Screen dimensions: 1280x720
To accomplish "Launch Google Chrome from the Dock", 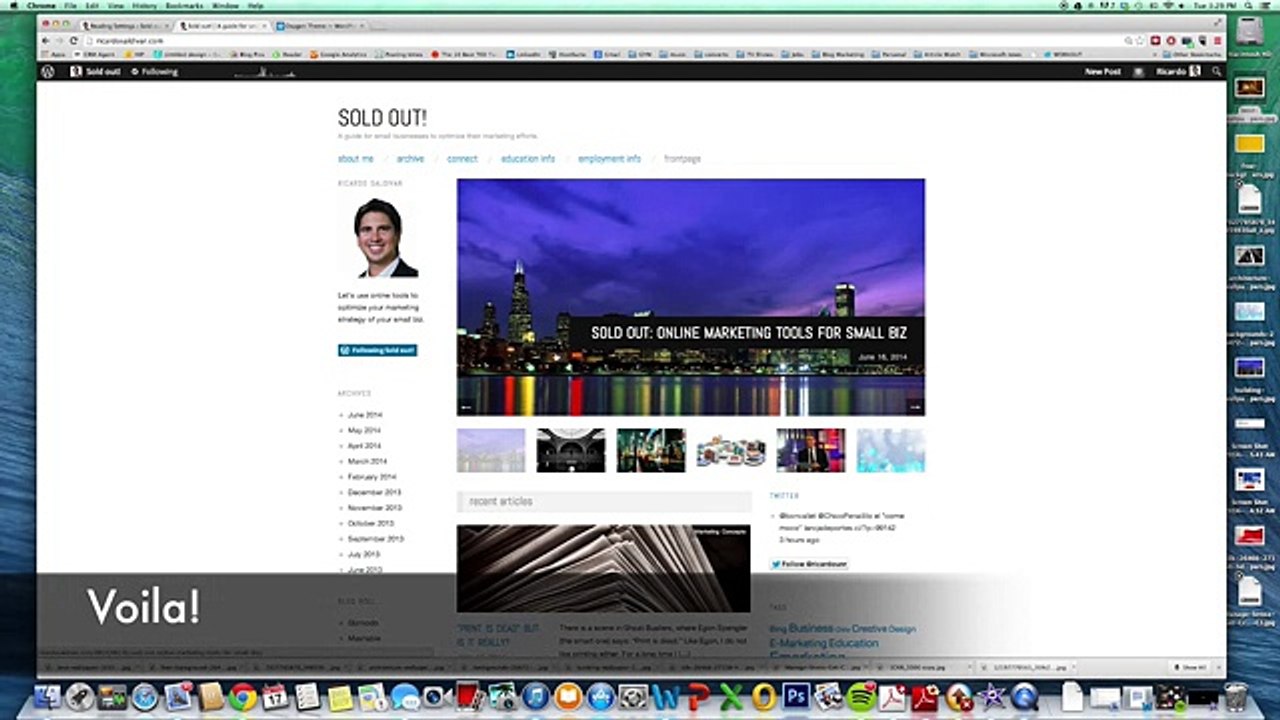I will point(243,697).
